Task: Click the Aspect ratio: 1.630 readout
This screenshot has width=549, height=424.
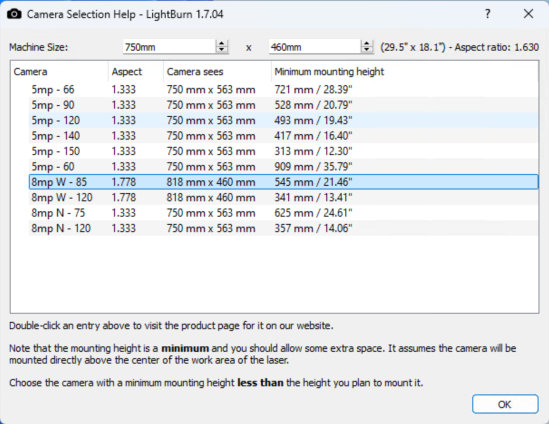Action: (497, 47)
